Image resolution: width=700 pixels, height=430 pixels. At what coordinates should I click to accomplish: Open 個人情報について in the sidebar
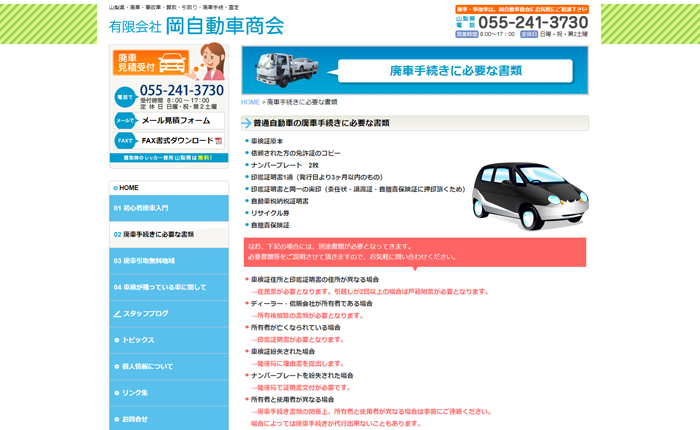click(x=169, y=366)
